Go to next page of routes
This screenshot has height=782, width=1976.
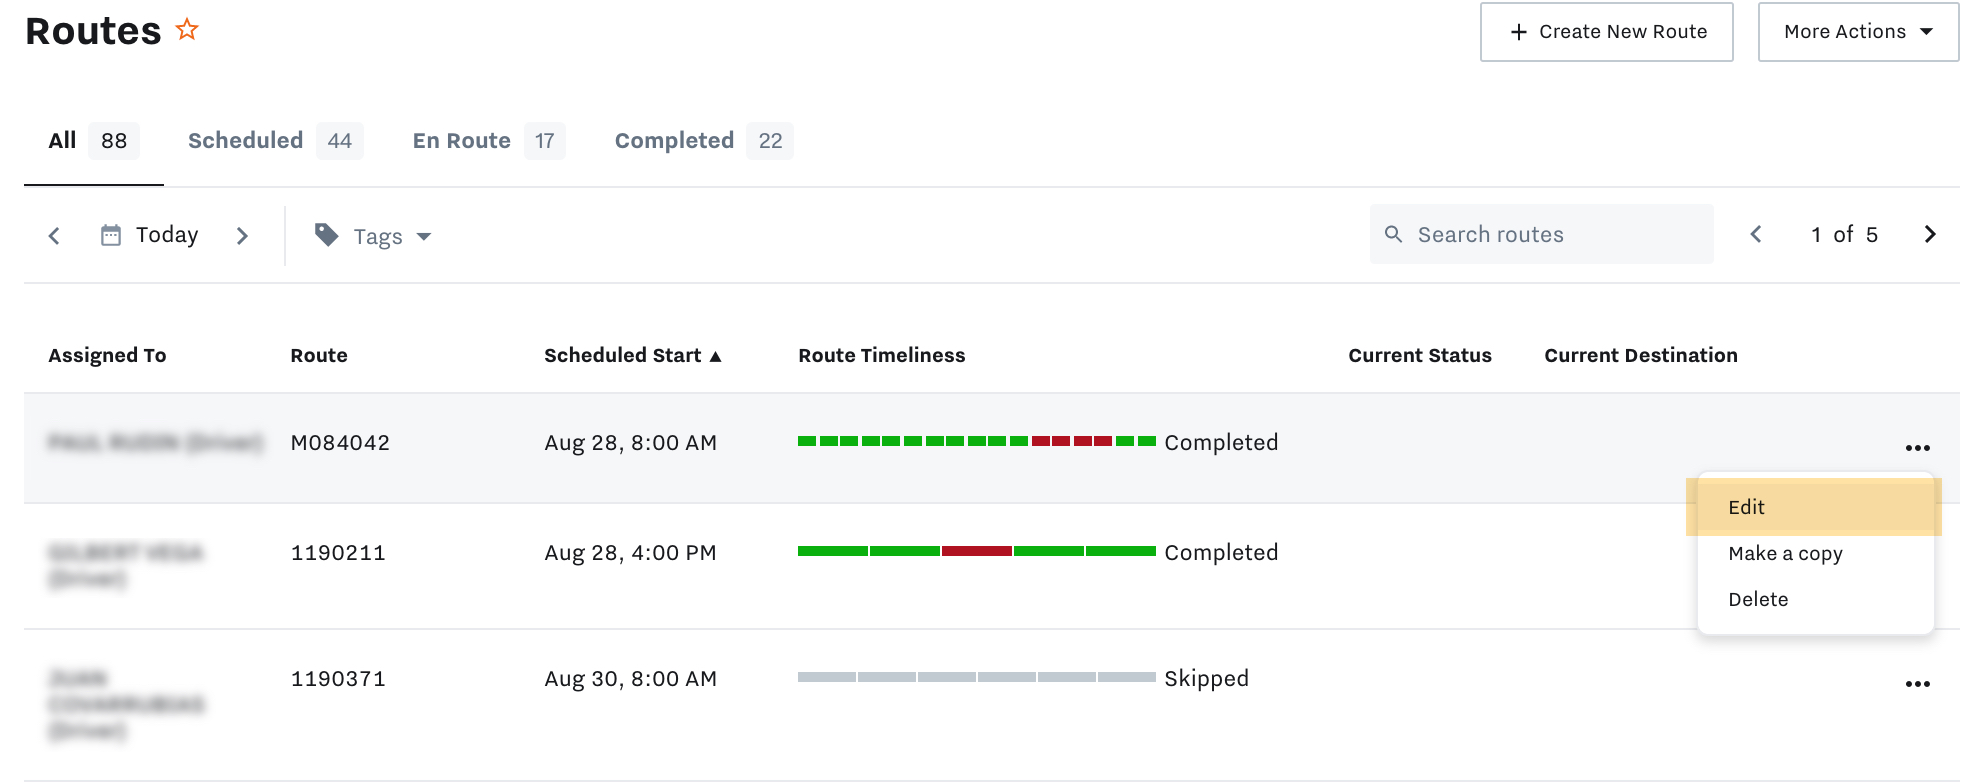click(x=1930, y=234)
